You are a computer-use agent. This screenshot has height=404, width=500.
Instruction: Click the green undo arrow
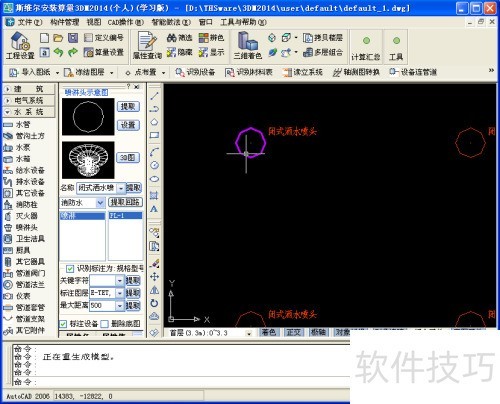click(59, 52)
